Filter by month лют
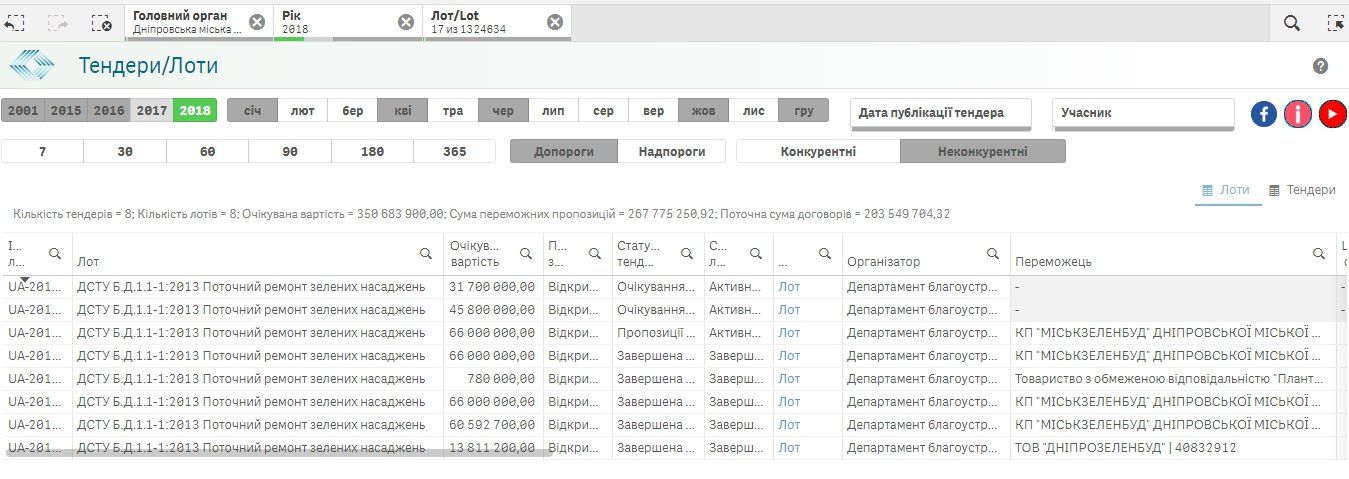The width and height of the screenshot is (1349, 479). [302, 111]
